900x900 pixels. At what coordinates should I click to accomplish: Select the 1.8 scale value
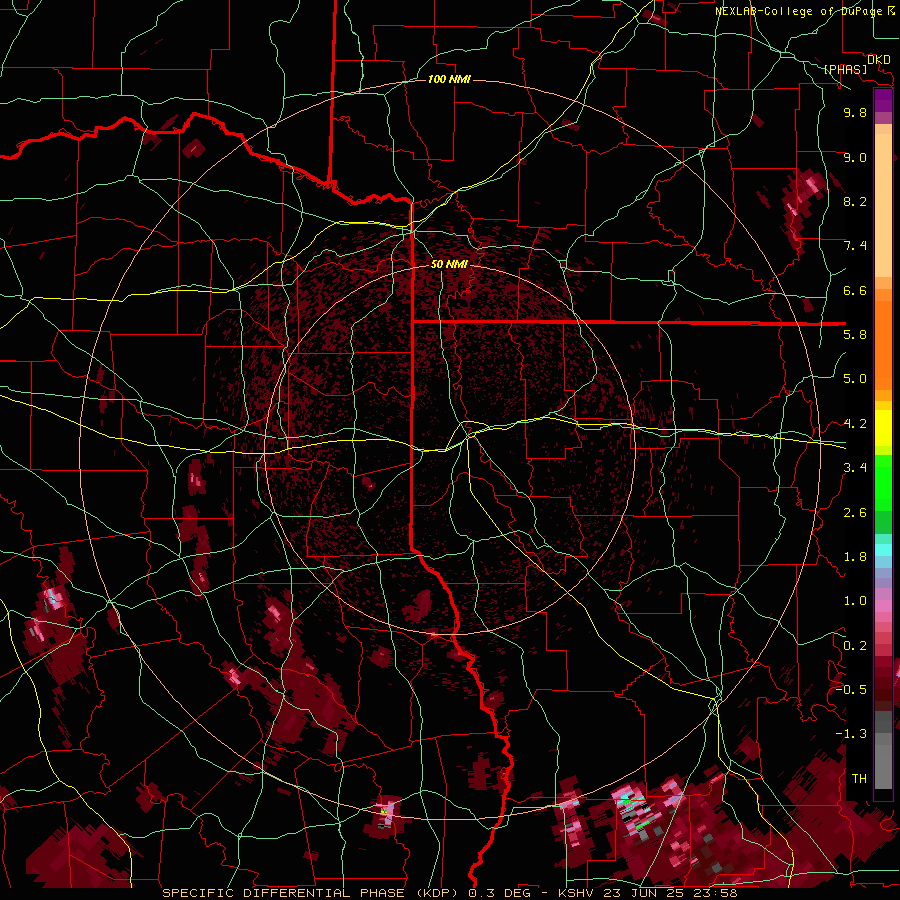point(855,557)
